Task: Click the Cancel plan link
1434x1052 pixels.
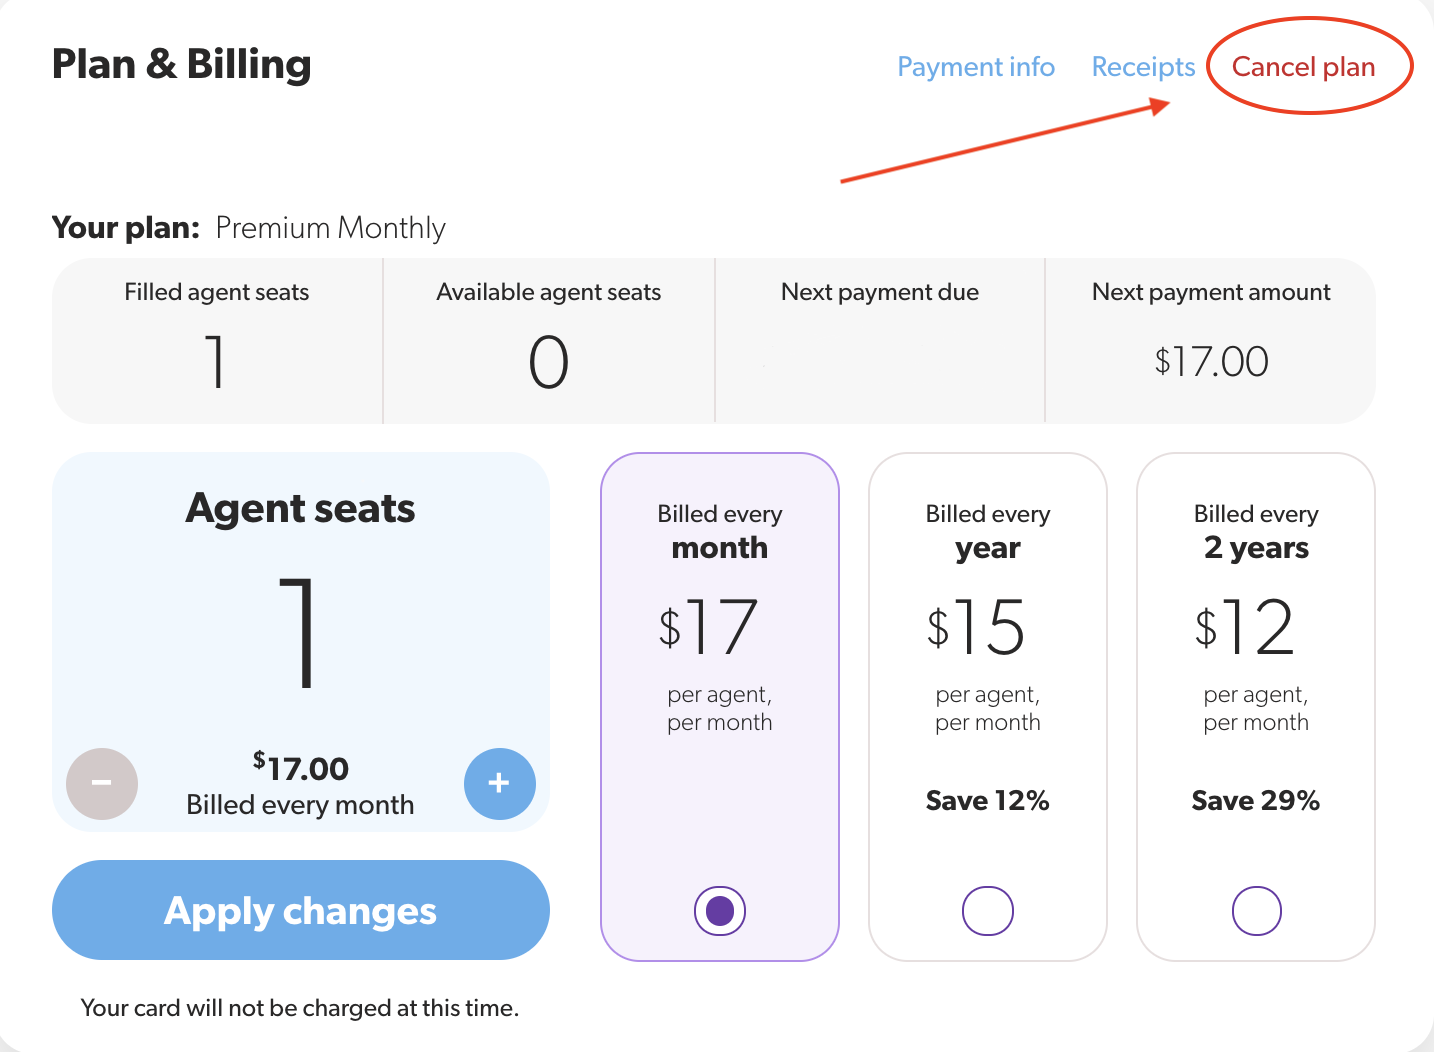Action: coord(1303,67)
